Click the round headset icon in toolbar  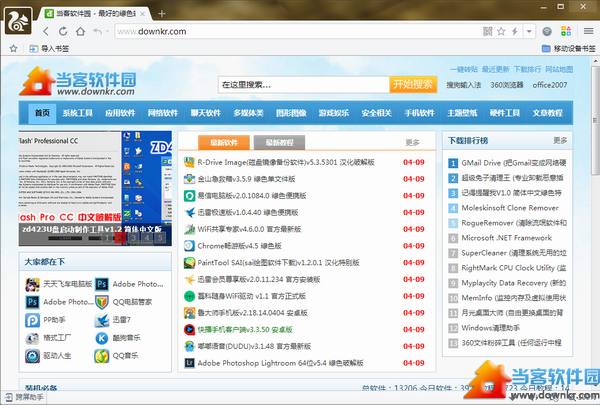coord(547,31)
